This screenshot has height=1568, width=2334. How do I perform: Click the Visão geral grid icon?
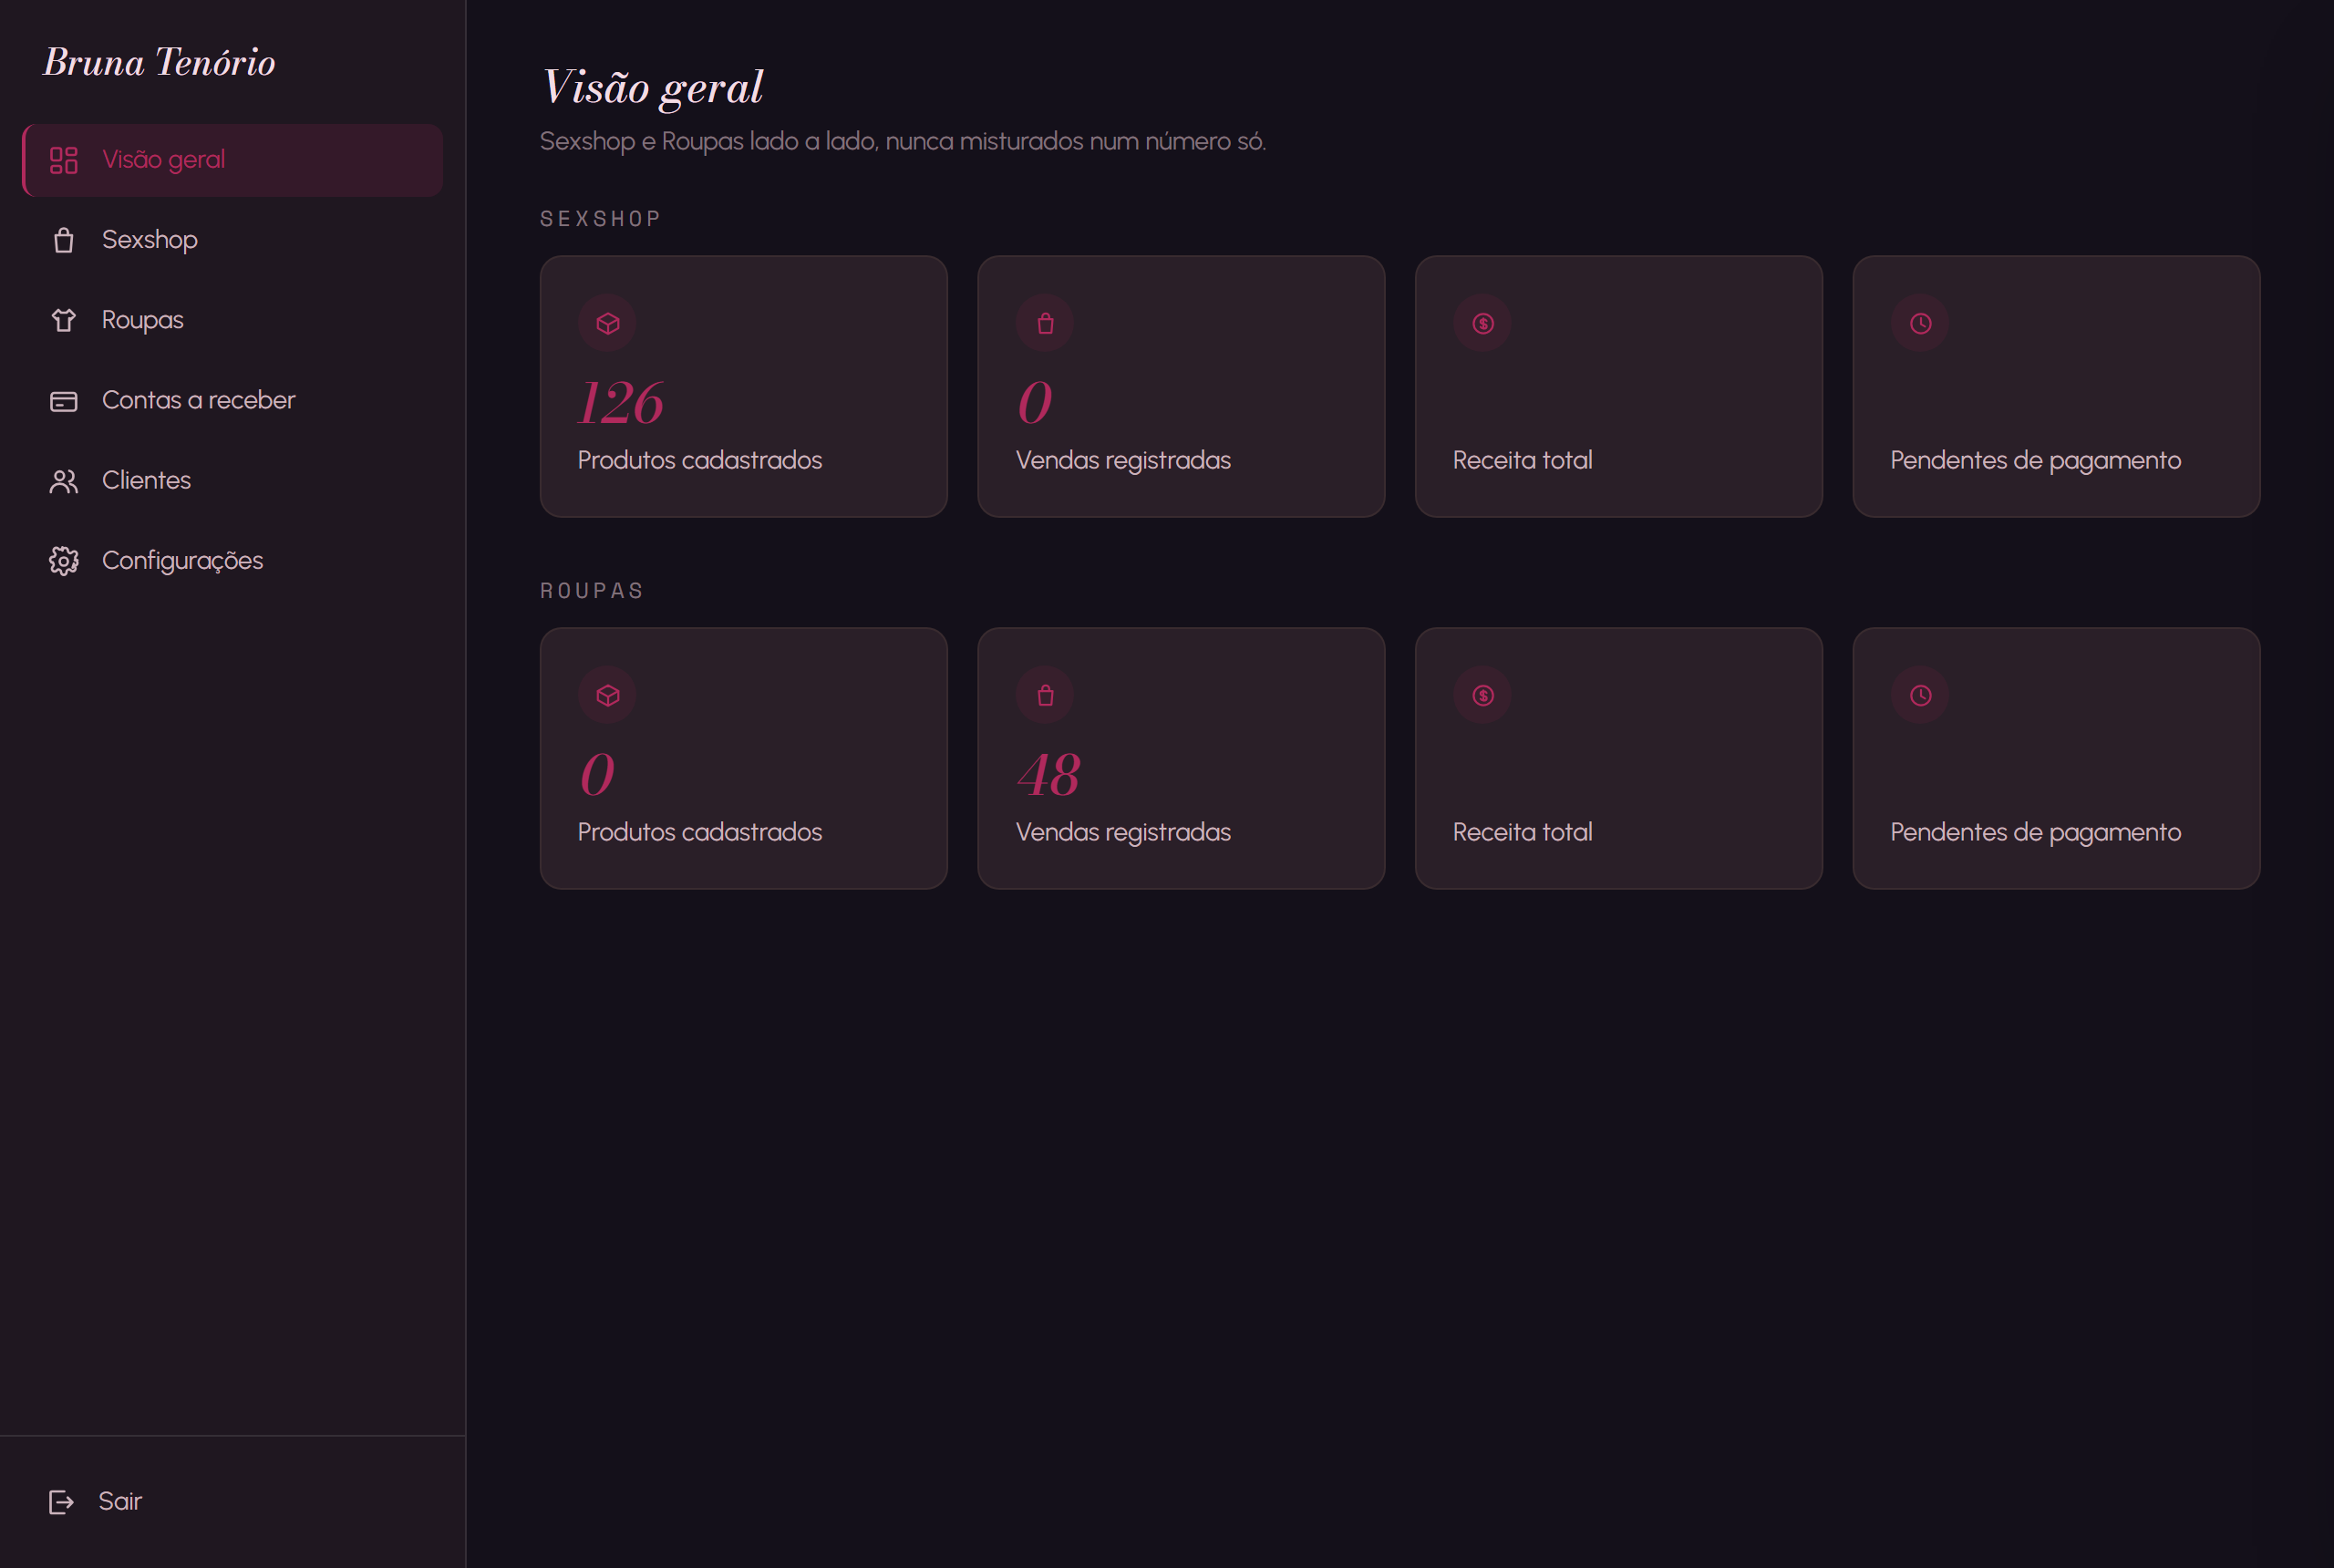click(x=64, y=160)
